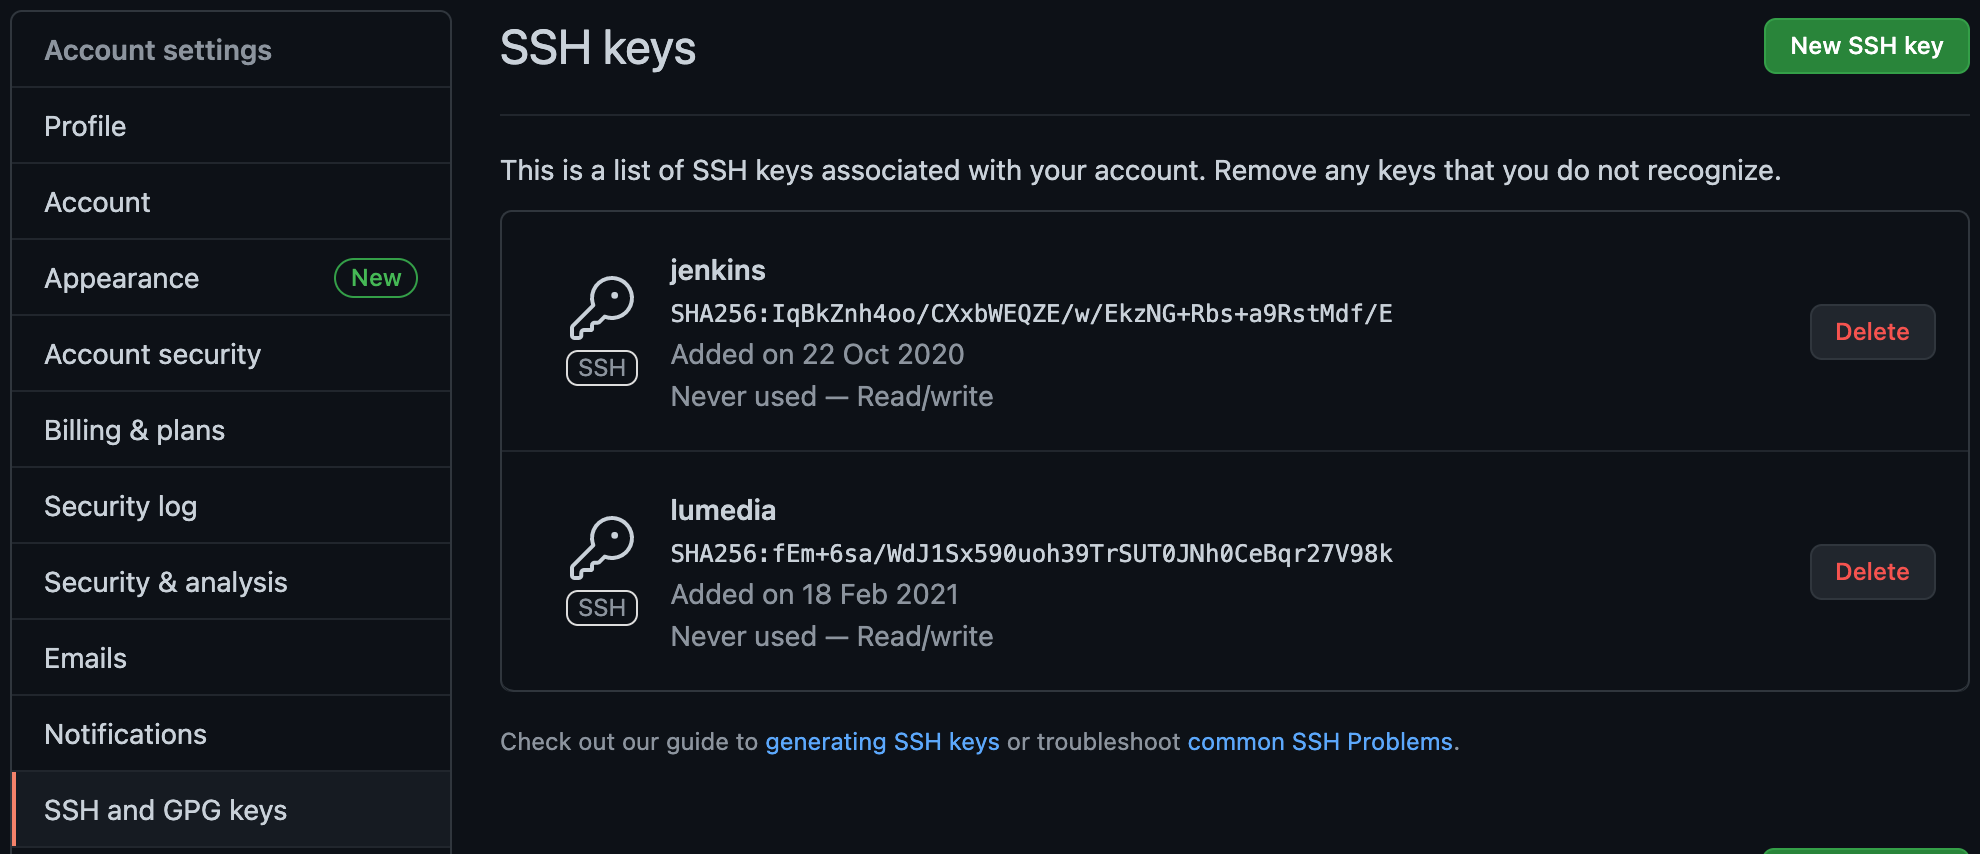Viewport: 1980px width, 854px height.
Task: Click the key icon for jenkins
Action: 602,308
